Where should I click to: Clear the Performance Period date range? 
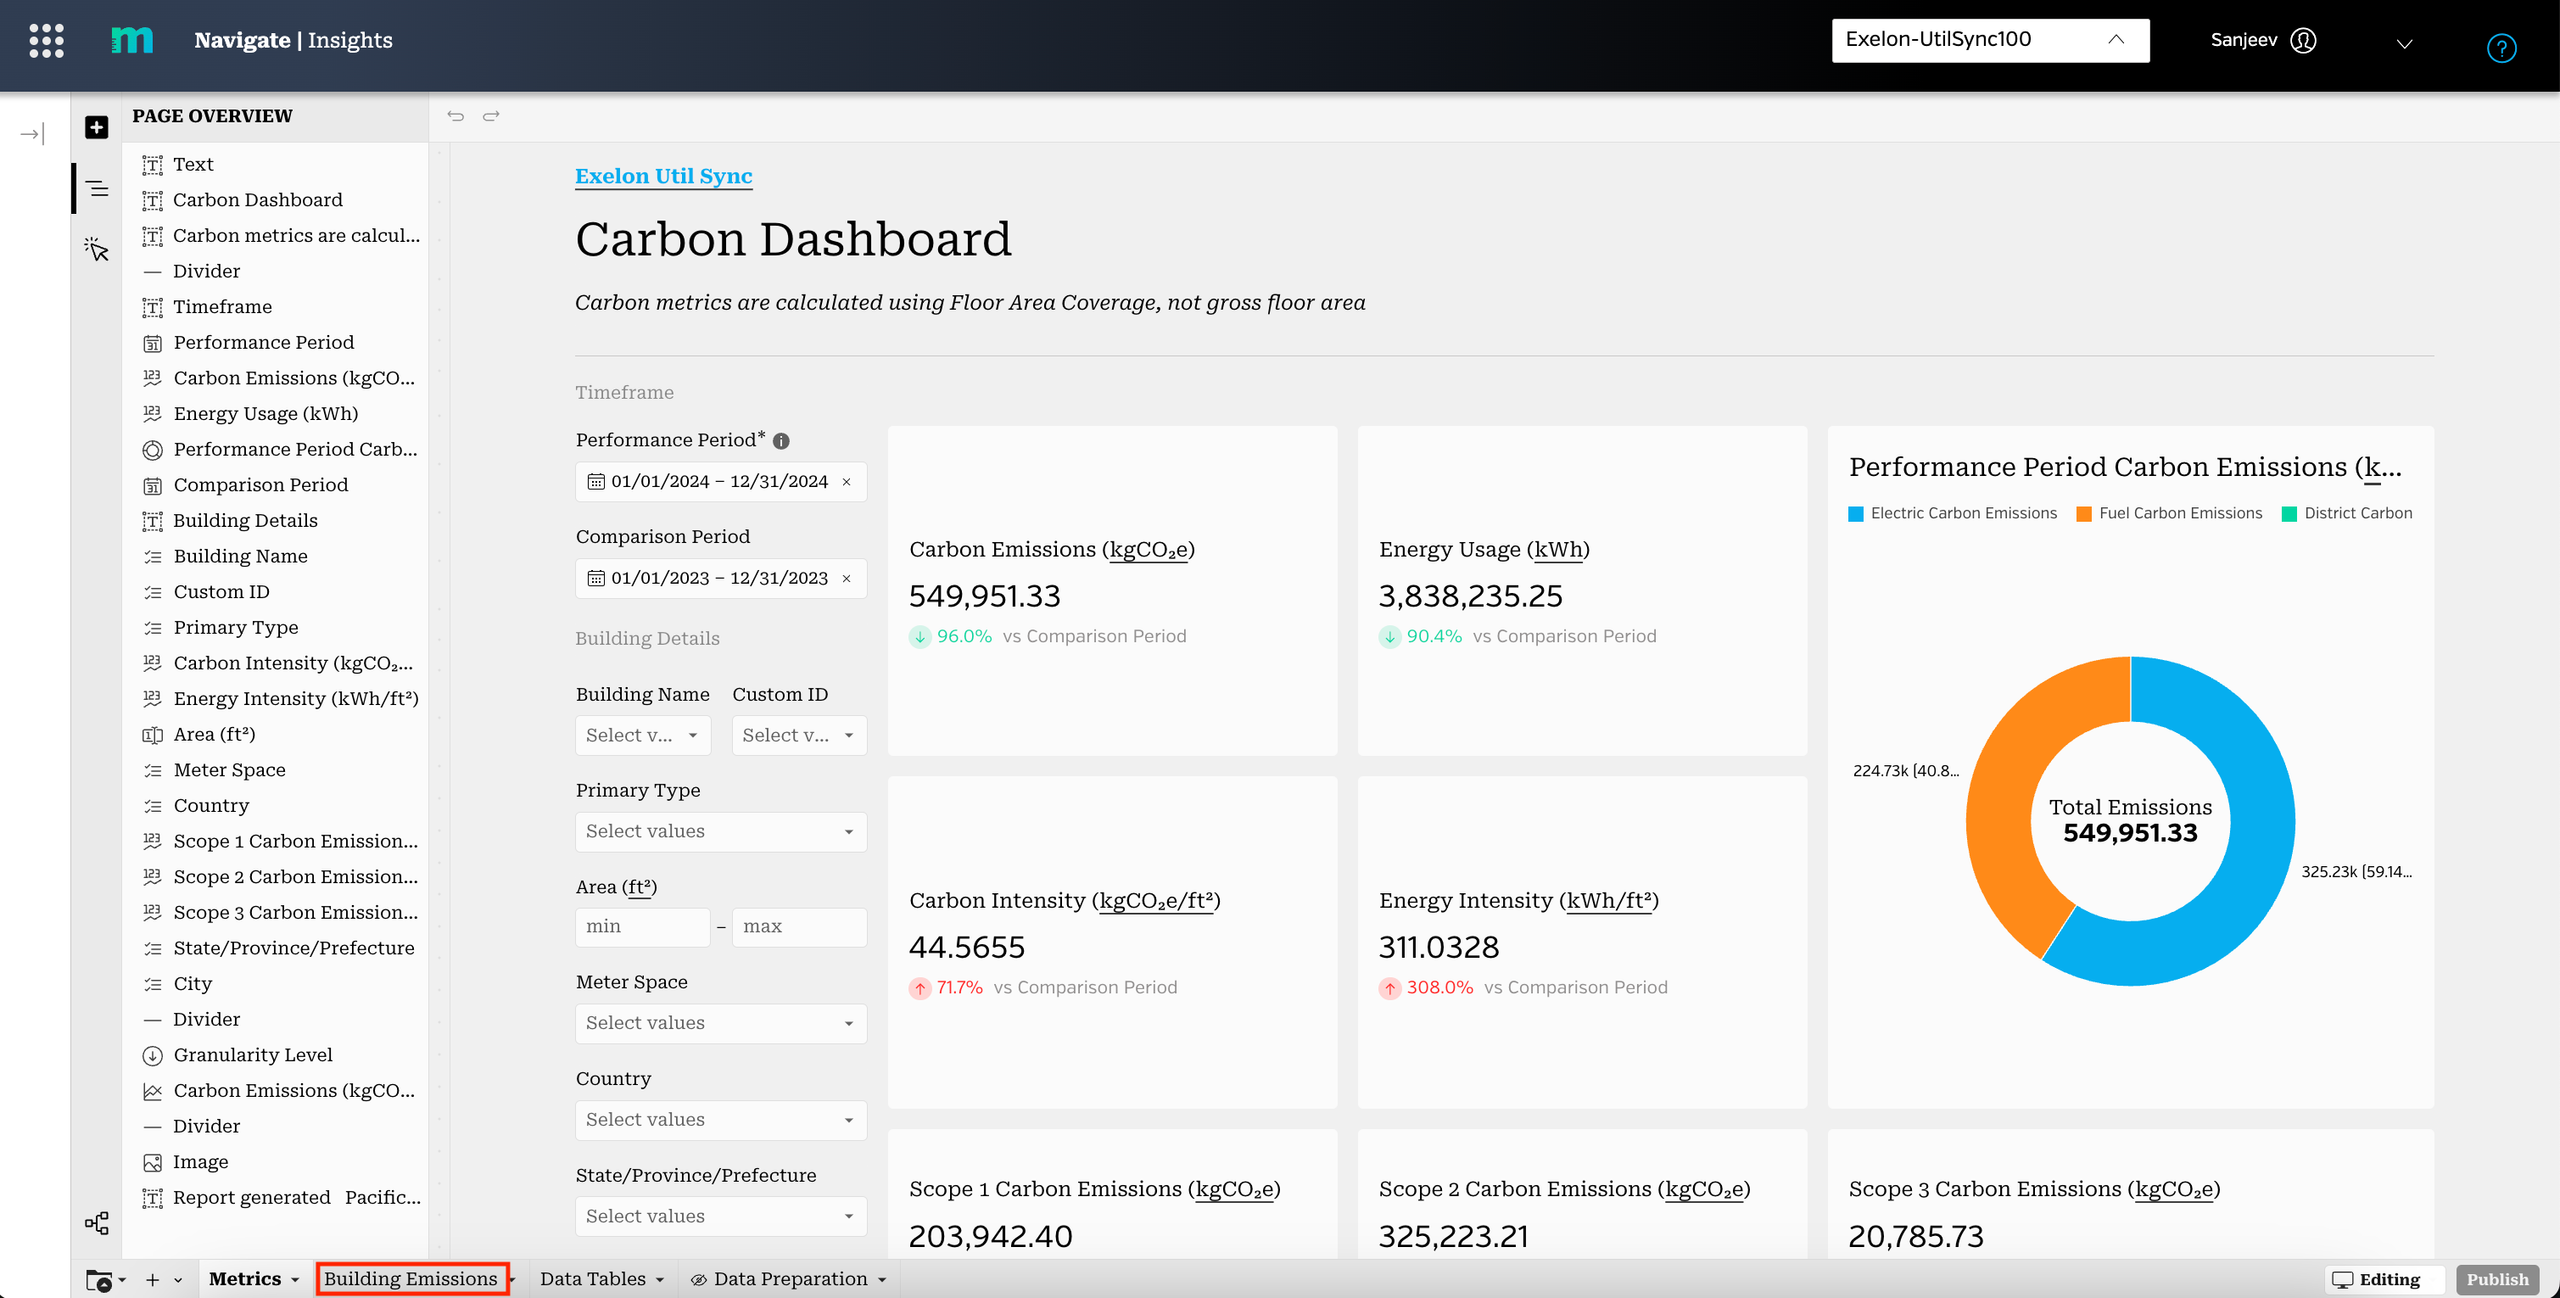tap(846, 482)
